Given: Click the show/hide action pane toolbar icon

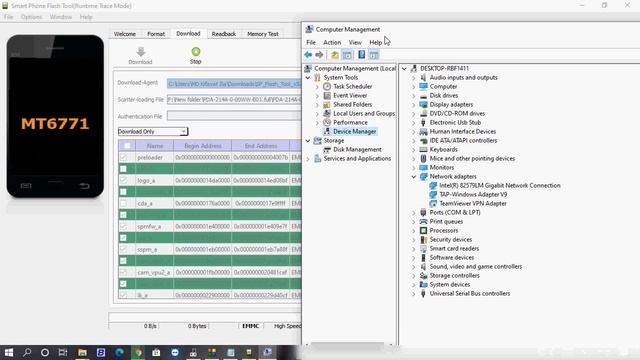Looking at the screenshot, I should click(374, 55).
